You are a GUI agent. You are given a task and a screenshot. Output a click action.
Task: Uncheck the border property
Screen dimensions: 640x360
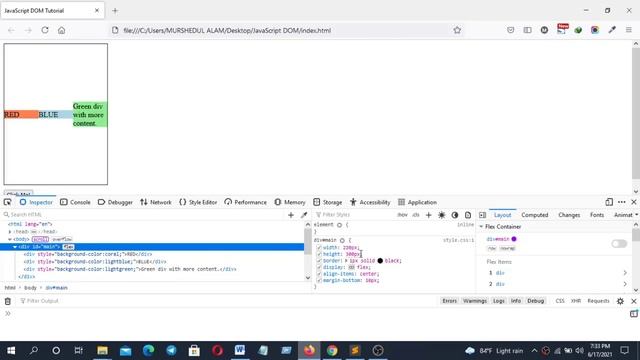pos(319,260)
